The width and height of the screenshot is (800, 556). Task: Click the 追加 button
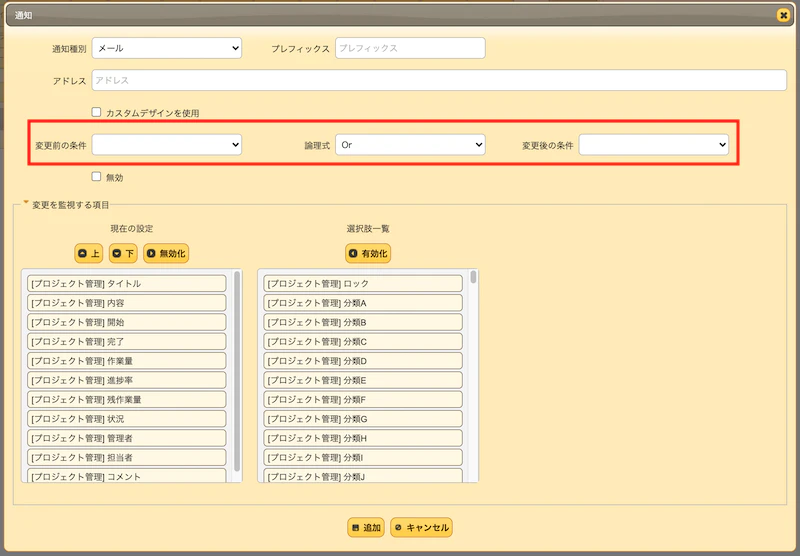click(366, 527)
